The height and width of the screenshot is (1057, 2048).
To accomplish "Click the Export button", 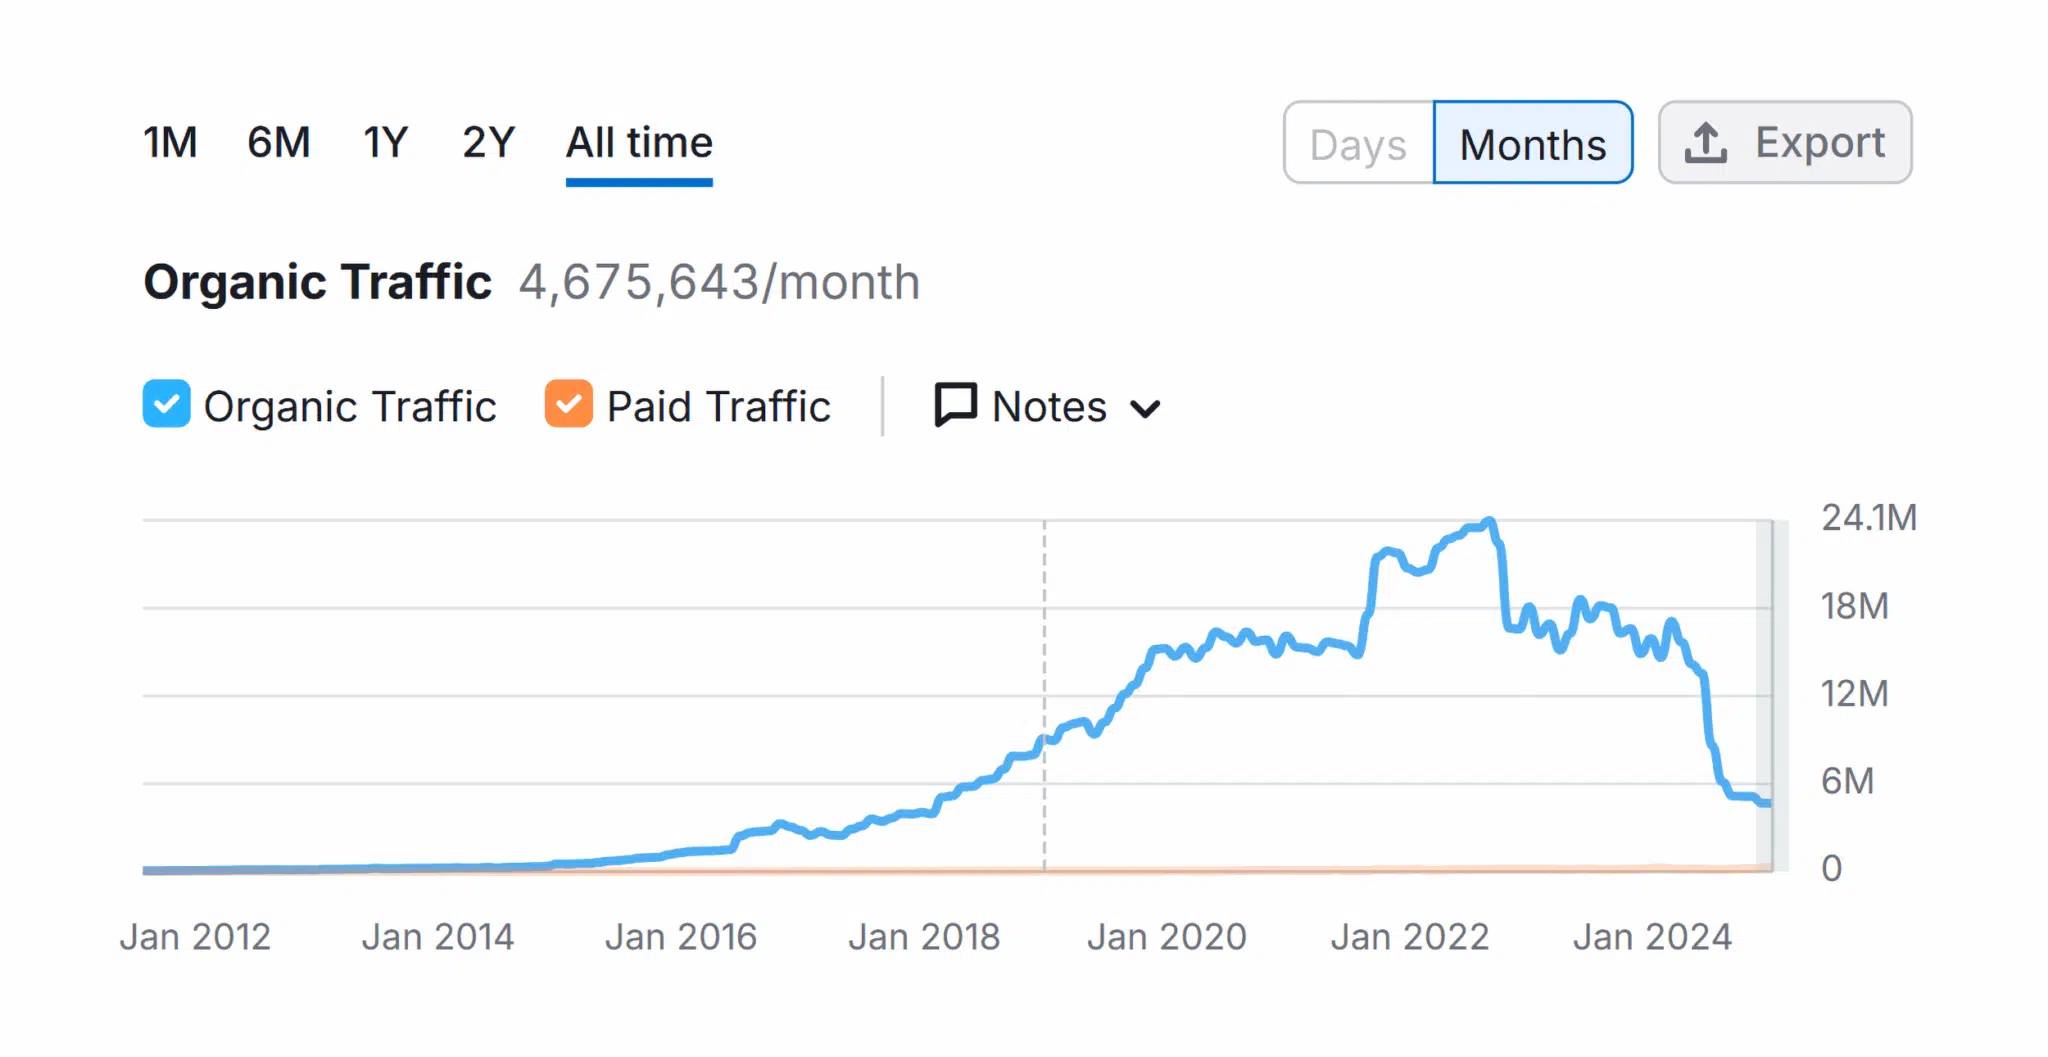I will (1785, 142).
